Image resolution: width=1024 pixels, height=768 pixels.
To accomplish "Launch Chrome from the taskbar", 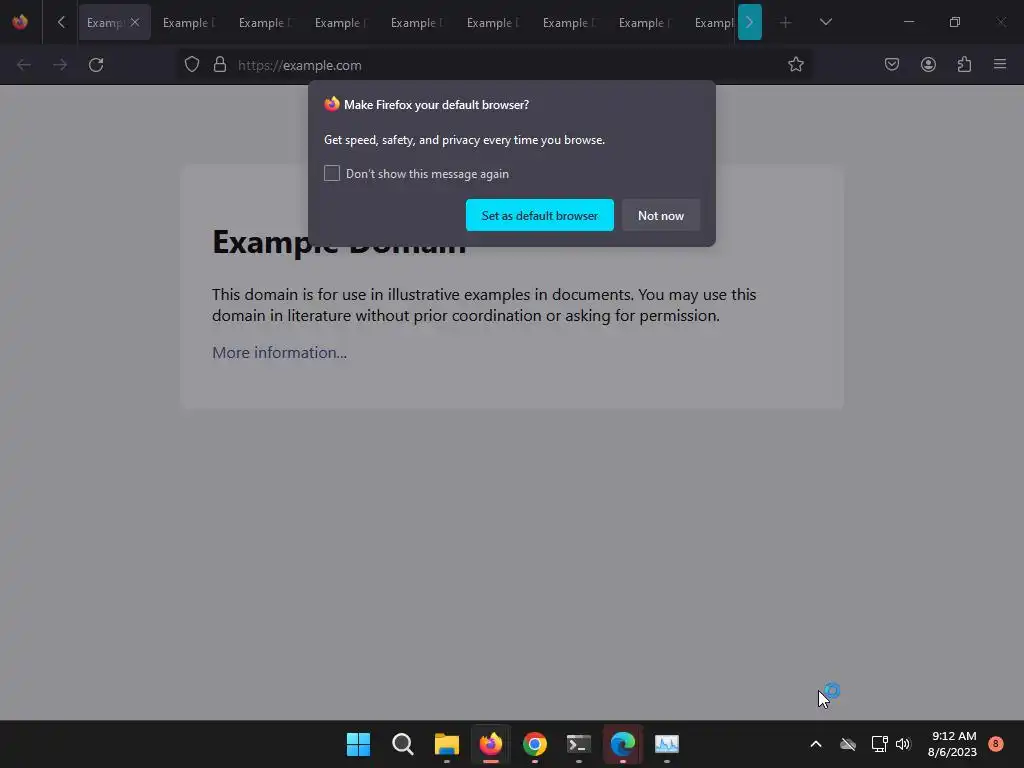I will pos(535,744).
